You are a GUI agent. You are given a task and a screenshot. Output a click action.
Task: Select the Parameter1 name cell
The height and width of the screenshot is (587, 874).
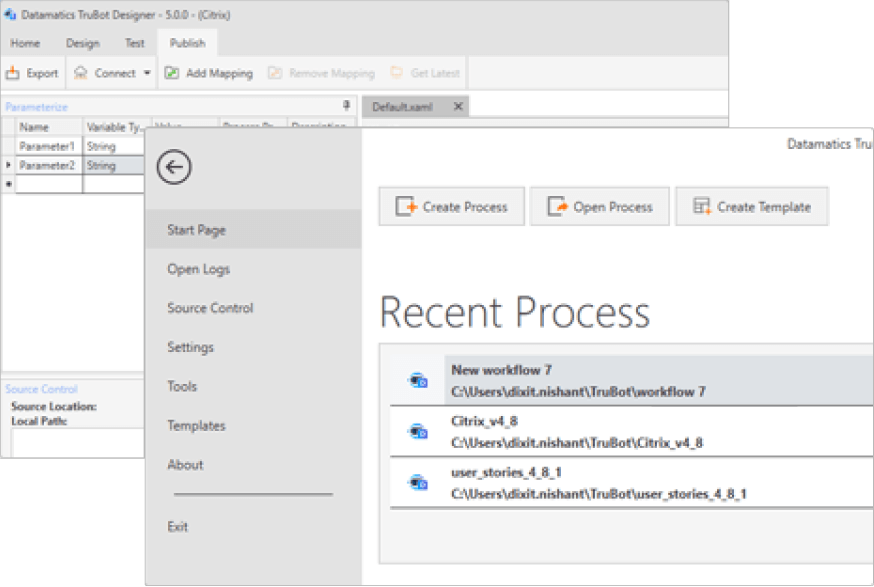[x=48, y=146]
